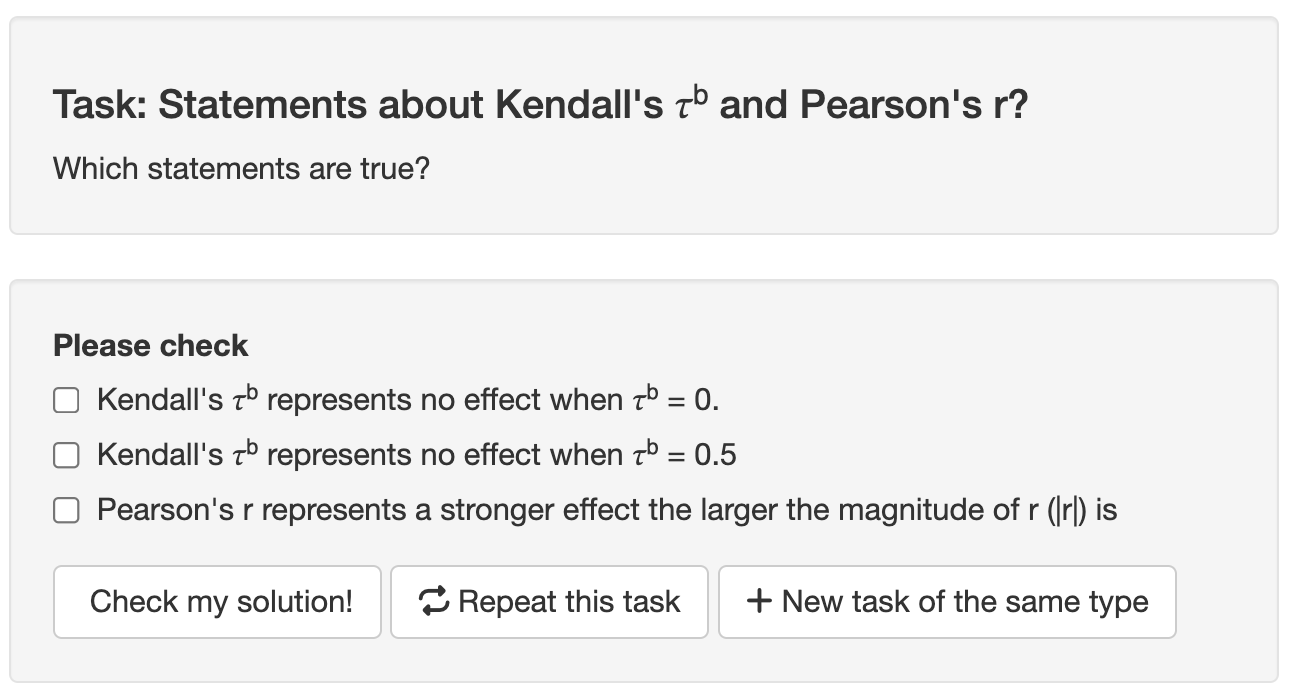Image resolution: width=1290 pixels, height=696 pixels.
Task: Click the "Please check" bold label
Action: click(x=150, y=346)
